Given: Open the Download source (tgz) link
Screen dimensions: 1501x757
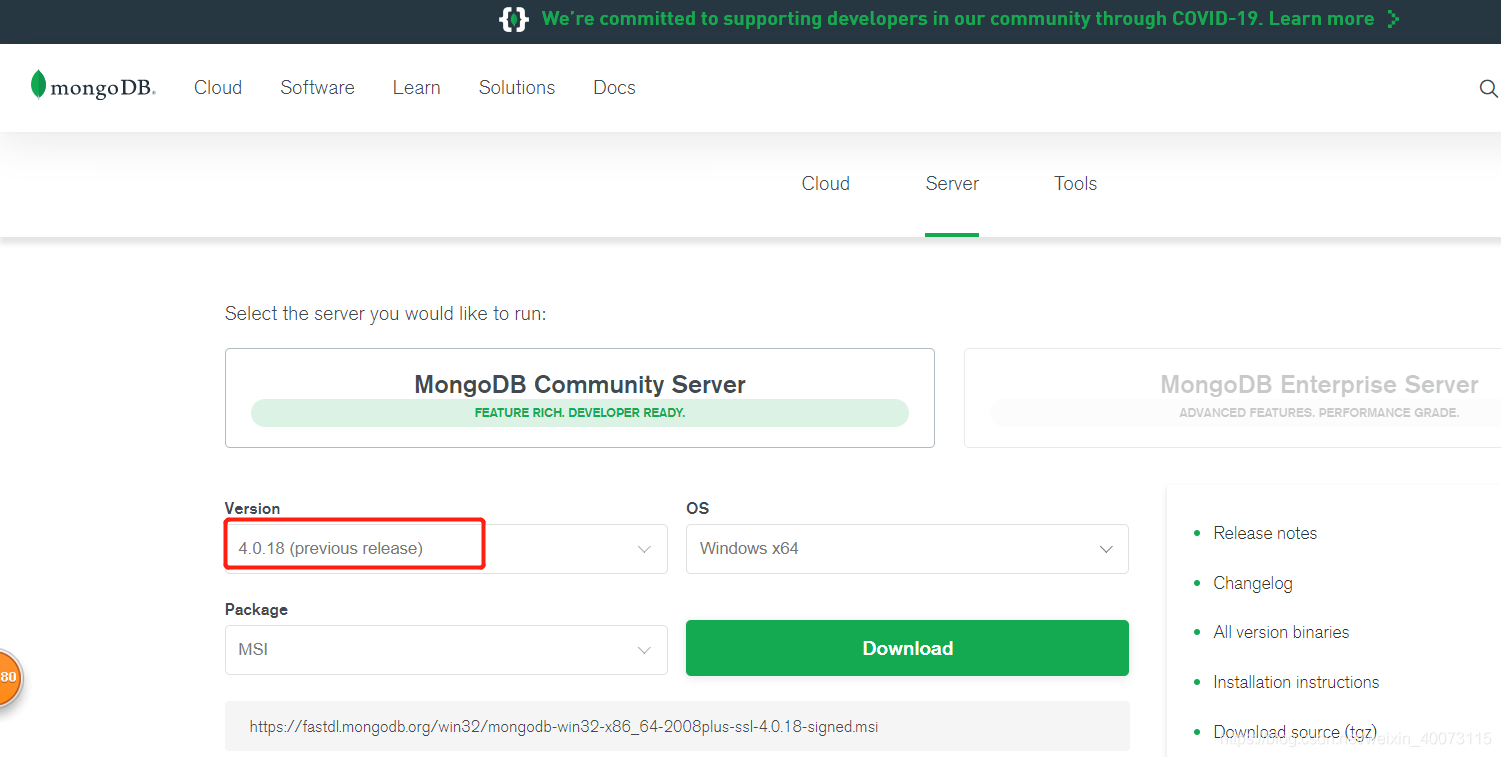Looking at the screenshot, I should click(x=1295, y=732).
